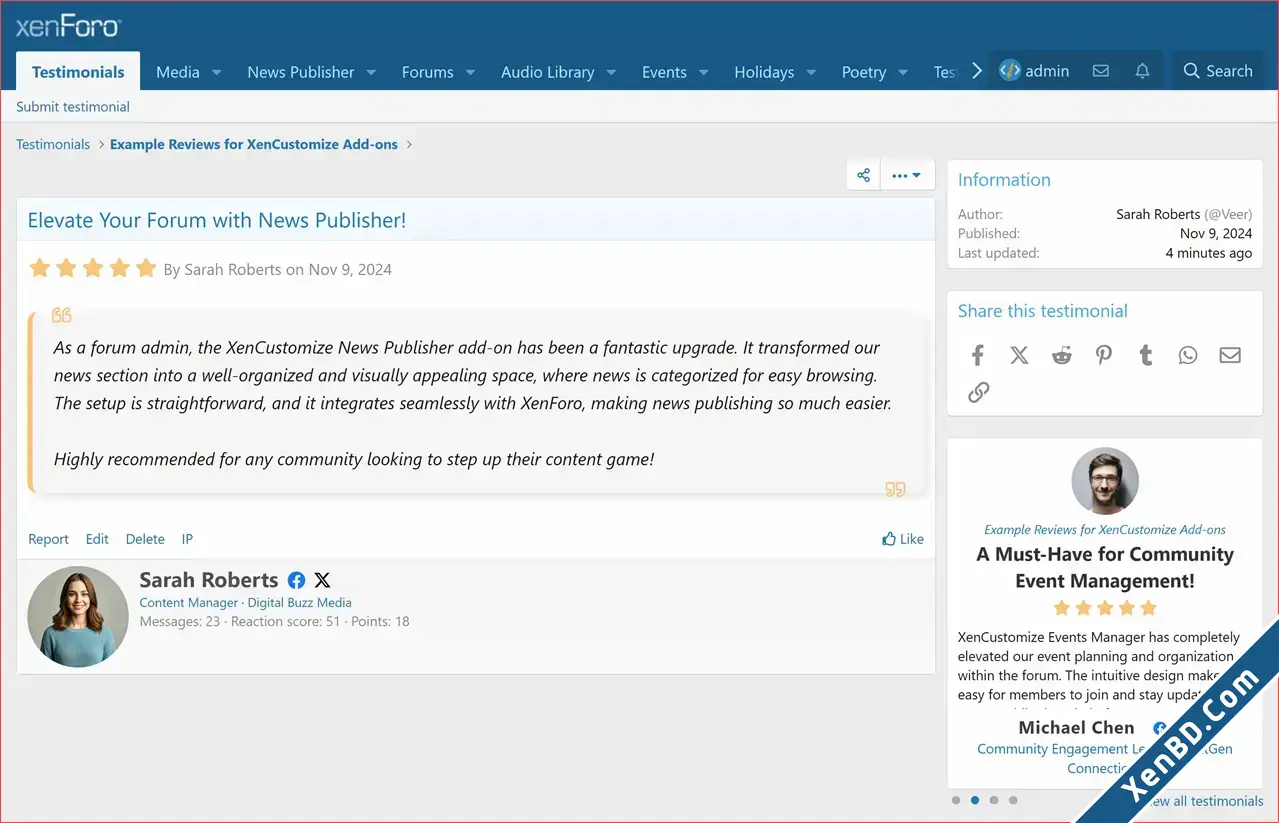Open the Poetry tab
Viewport: 1279px width, 823px height.
[864, 72]
